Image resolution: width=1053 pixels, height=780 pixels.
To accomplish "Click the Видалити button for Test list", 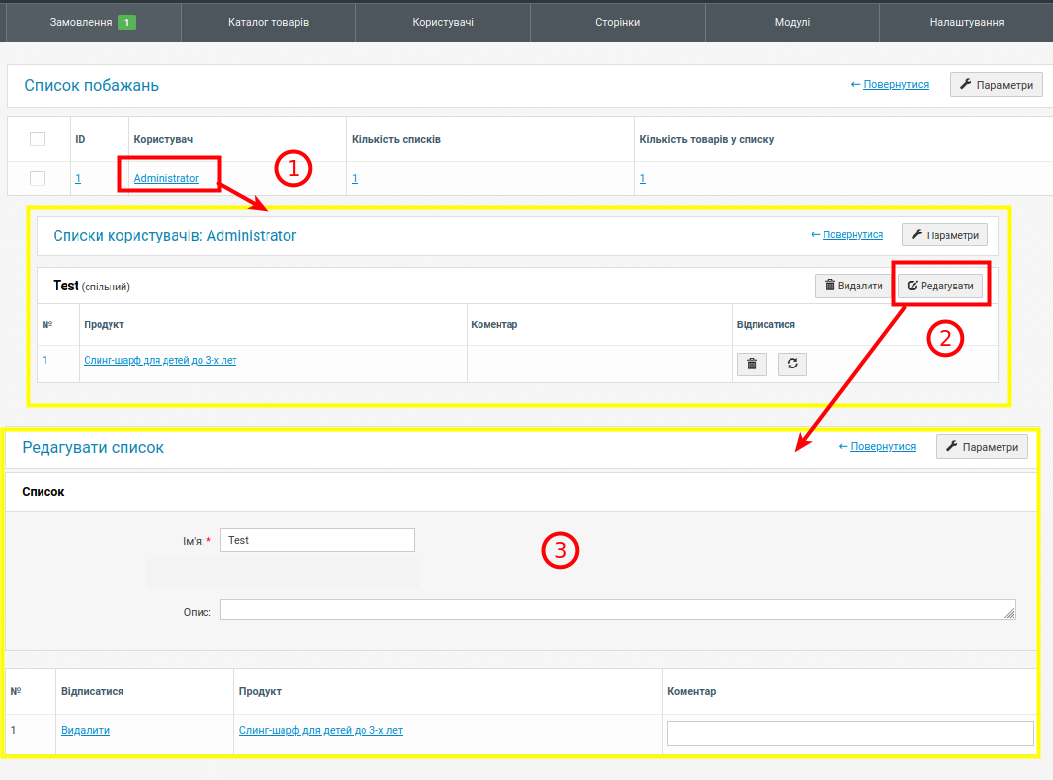I will [853, 286].
